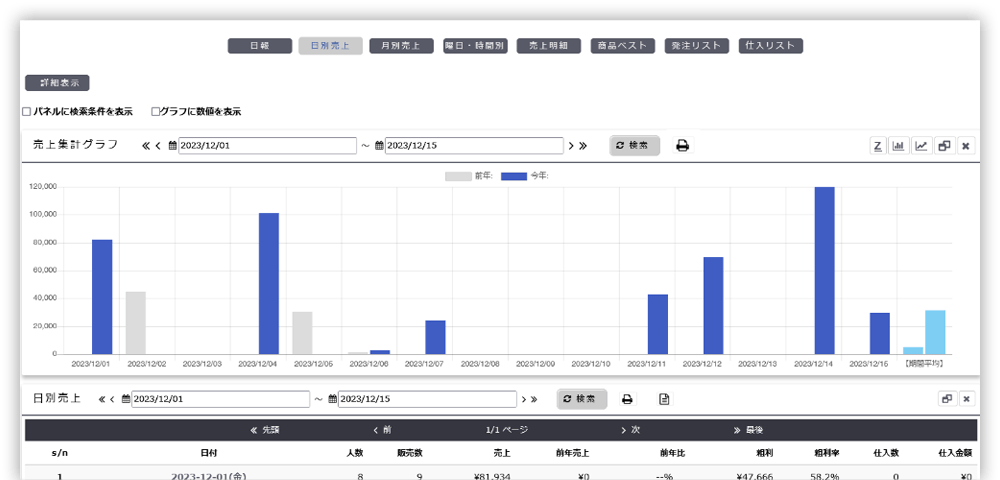
Task: Click the document export icon in the 日別売上 panel
Action: [663, 399]
